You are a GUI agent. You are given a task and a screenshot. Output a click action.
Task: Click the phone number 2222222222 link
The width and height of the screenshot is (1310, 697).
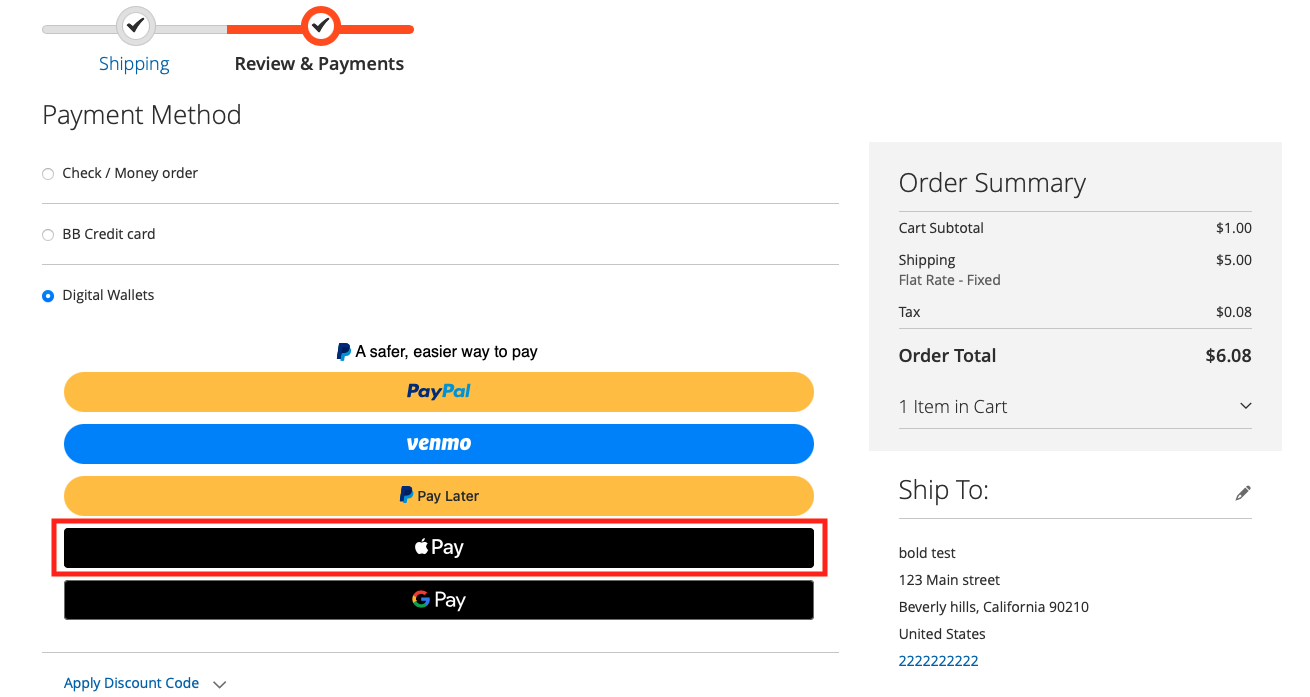(938, 660)
